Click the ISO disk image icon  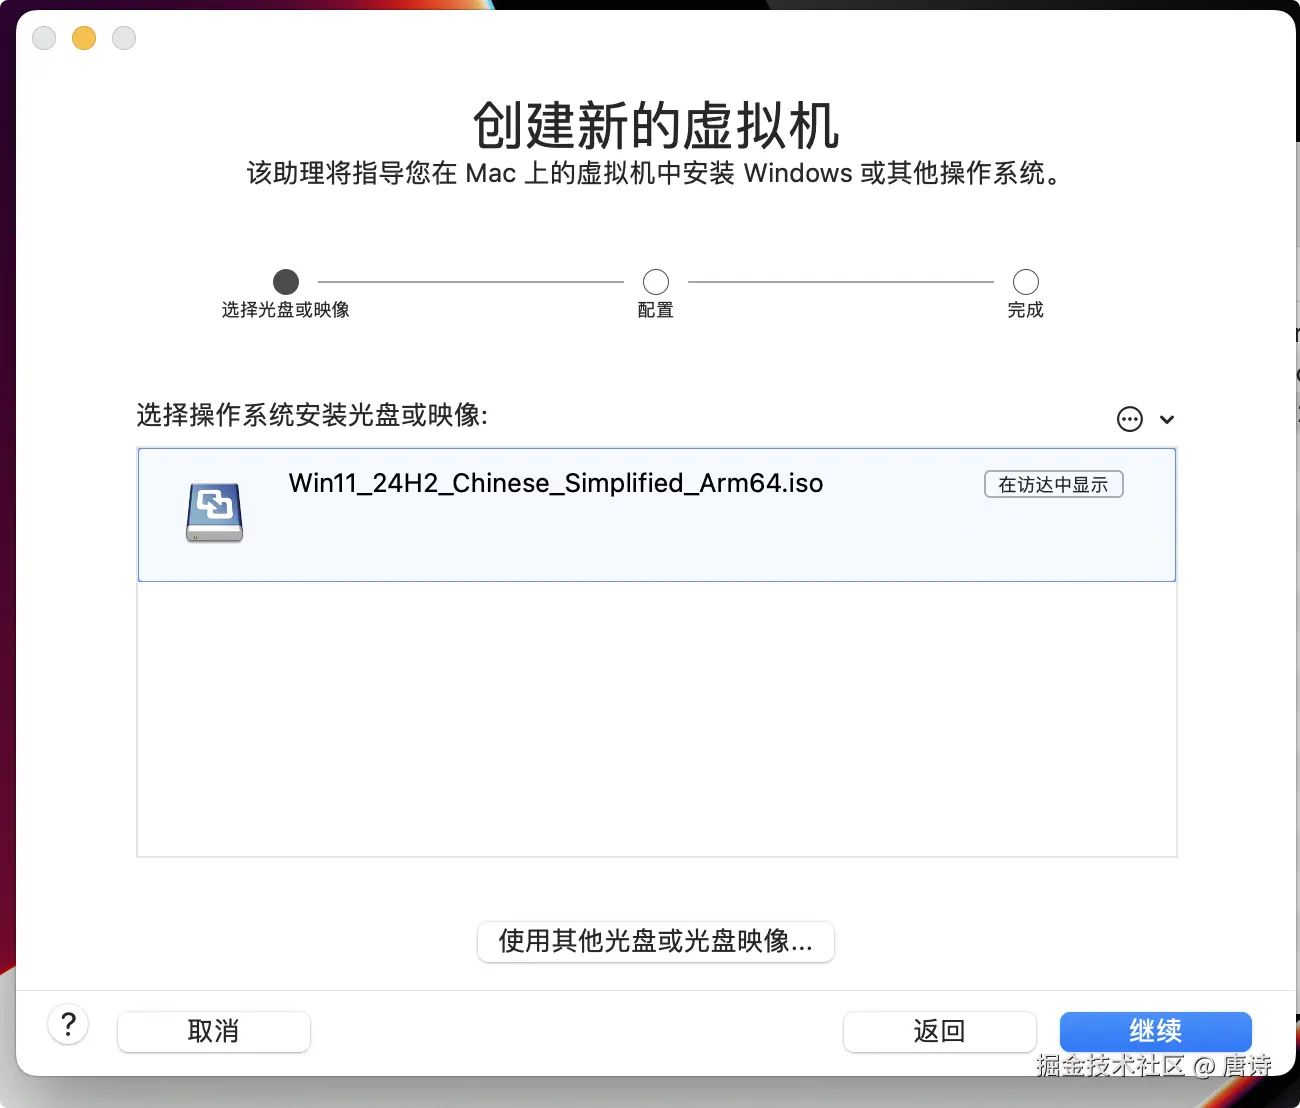(214, 513)
